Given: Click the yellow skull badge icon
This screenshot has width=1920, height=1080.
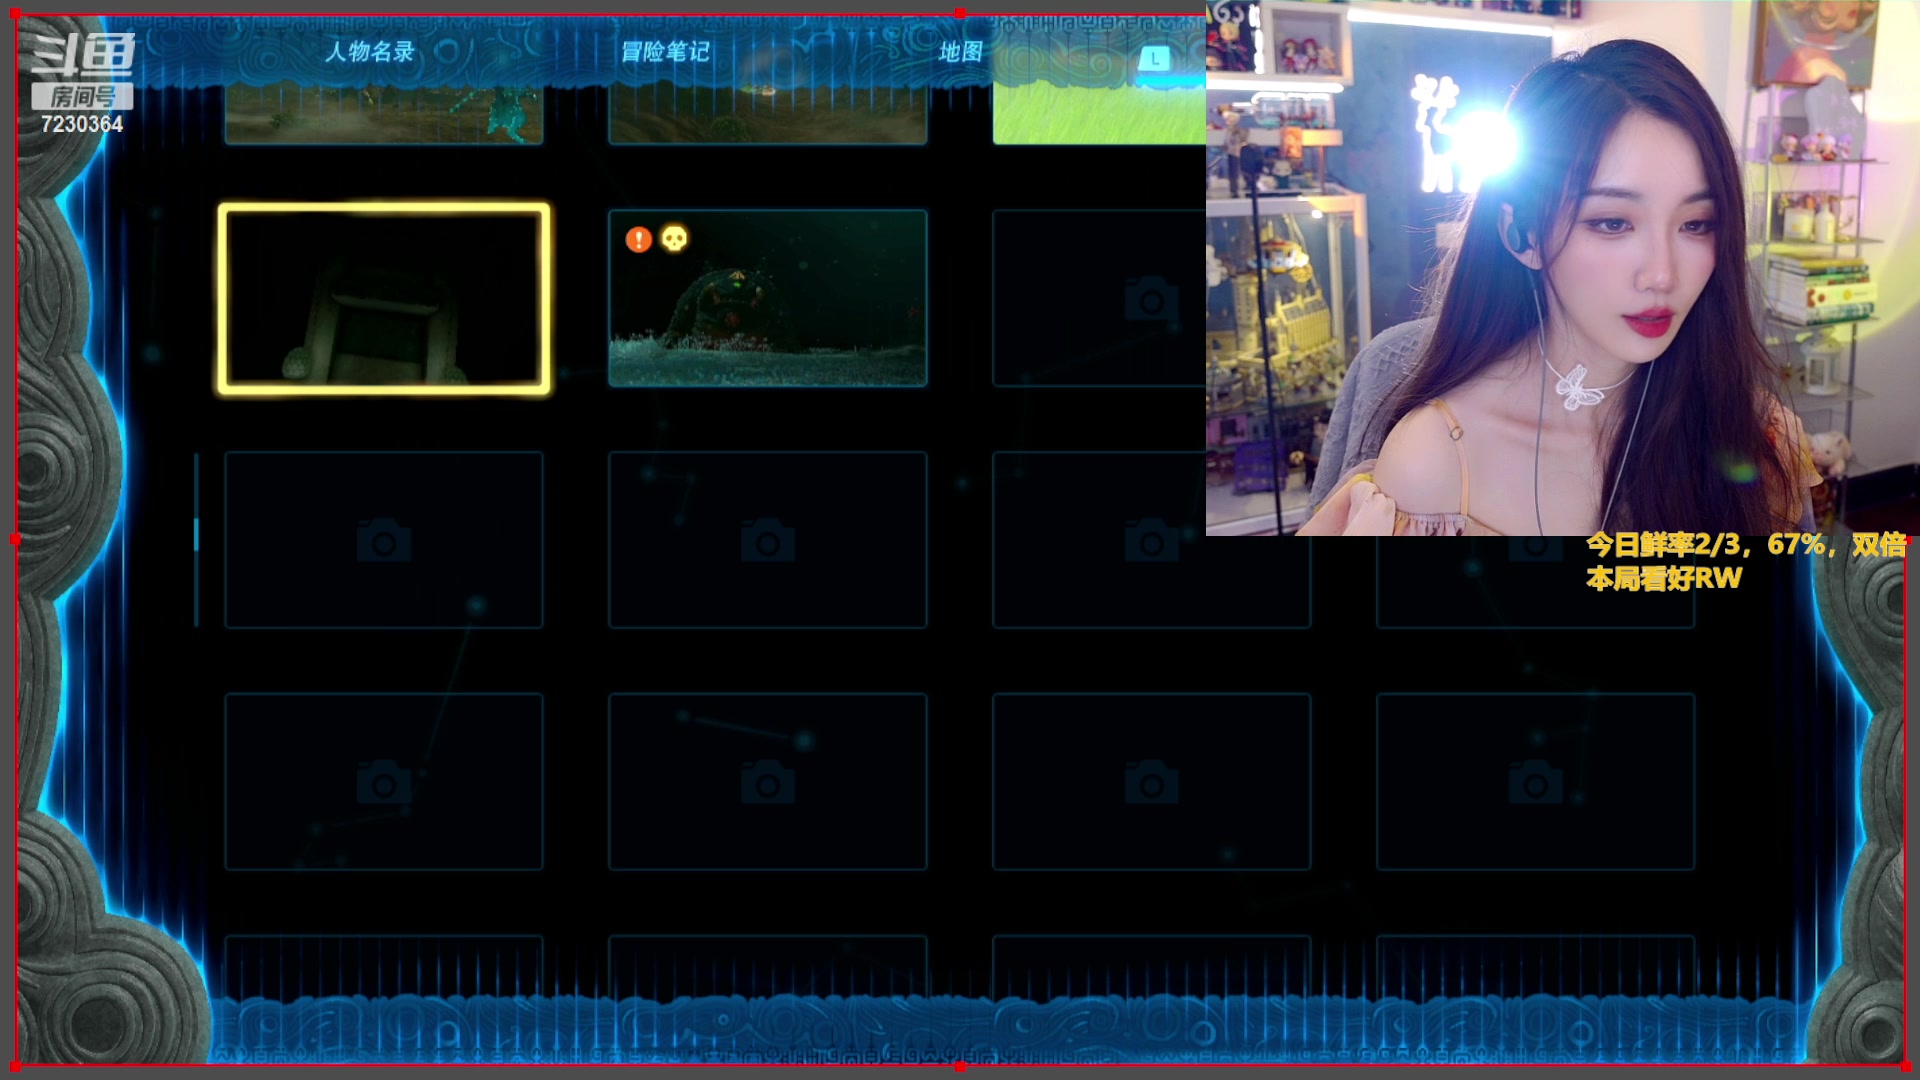Looking at the screenshot, I should [675, 239].
